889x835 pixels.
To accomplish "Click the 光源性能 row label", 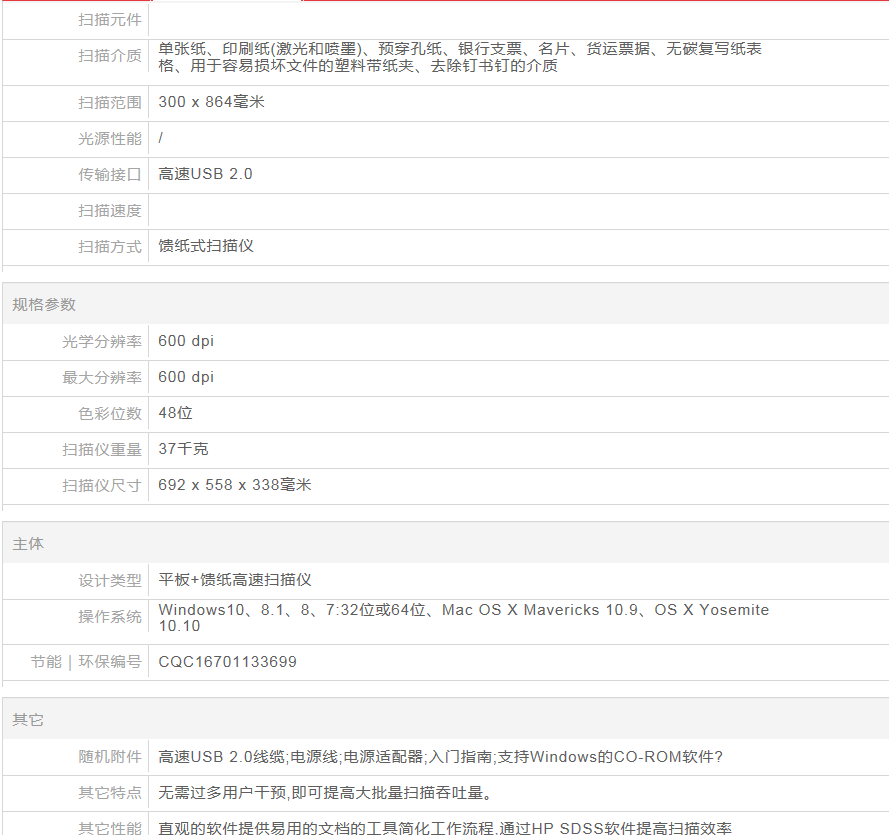I will click(110, 139).
